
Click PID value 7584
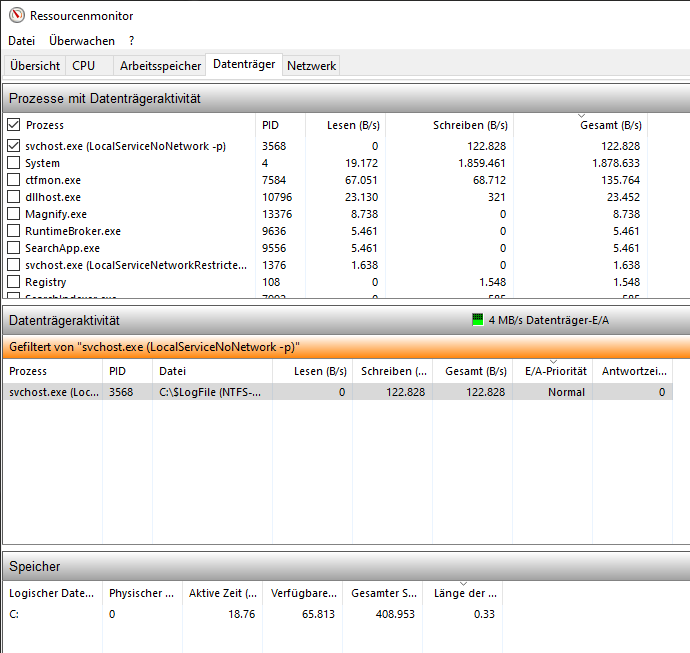pyautogui.click(x=274, y=180)
